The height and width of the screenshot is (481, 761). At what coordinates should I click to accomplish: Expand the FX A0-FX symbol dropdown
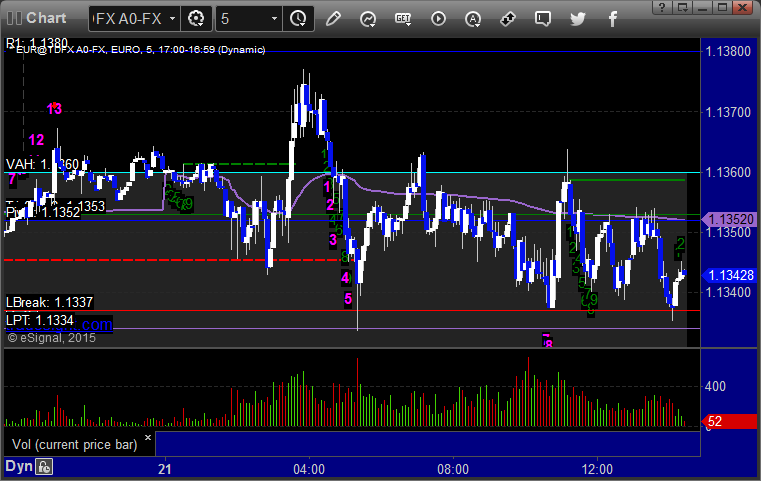pyautogui.click(x=172, y=19)
